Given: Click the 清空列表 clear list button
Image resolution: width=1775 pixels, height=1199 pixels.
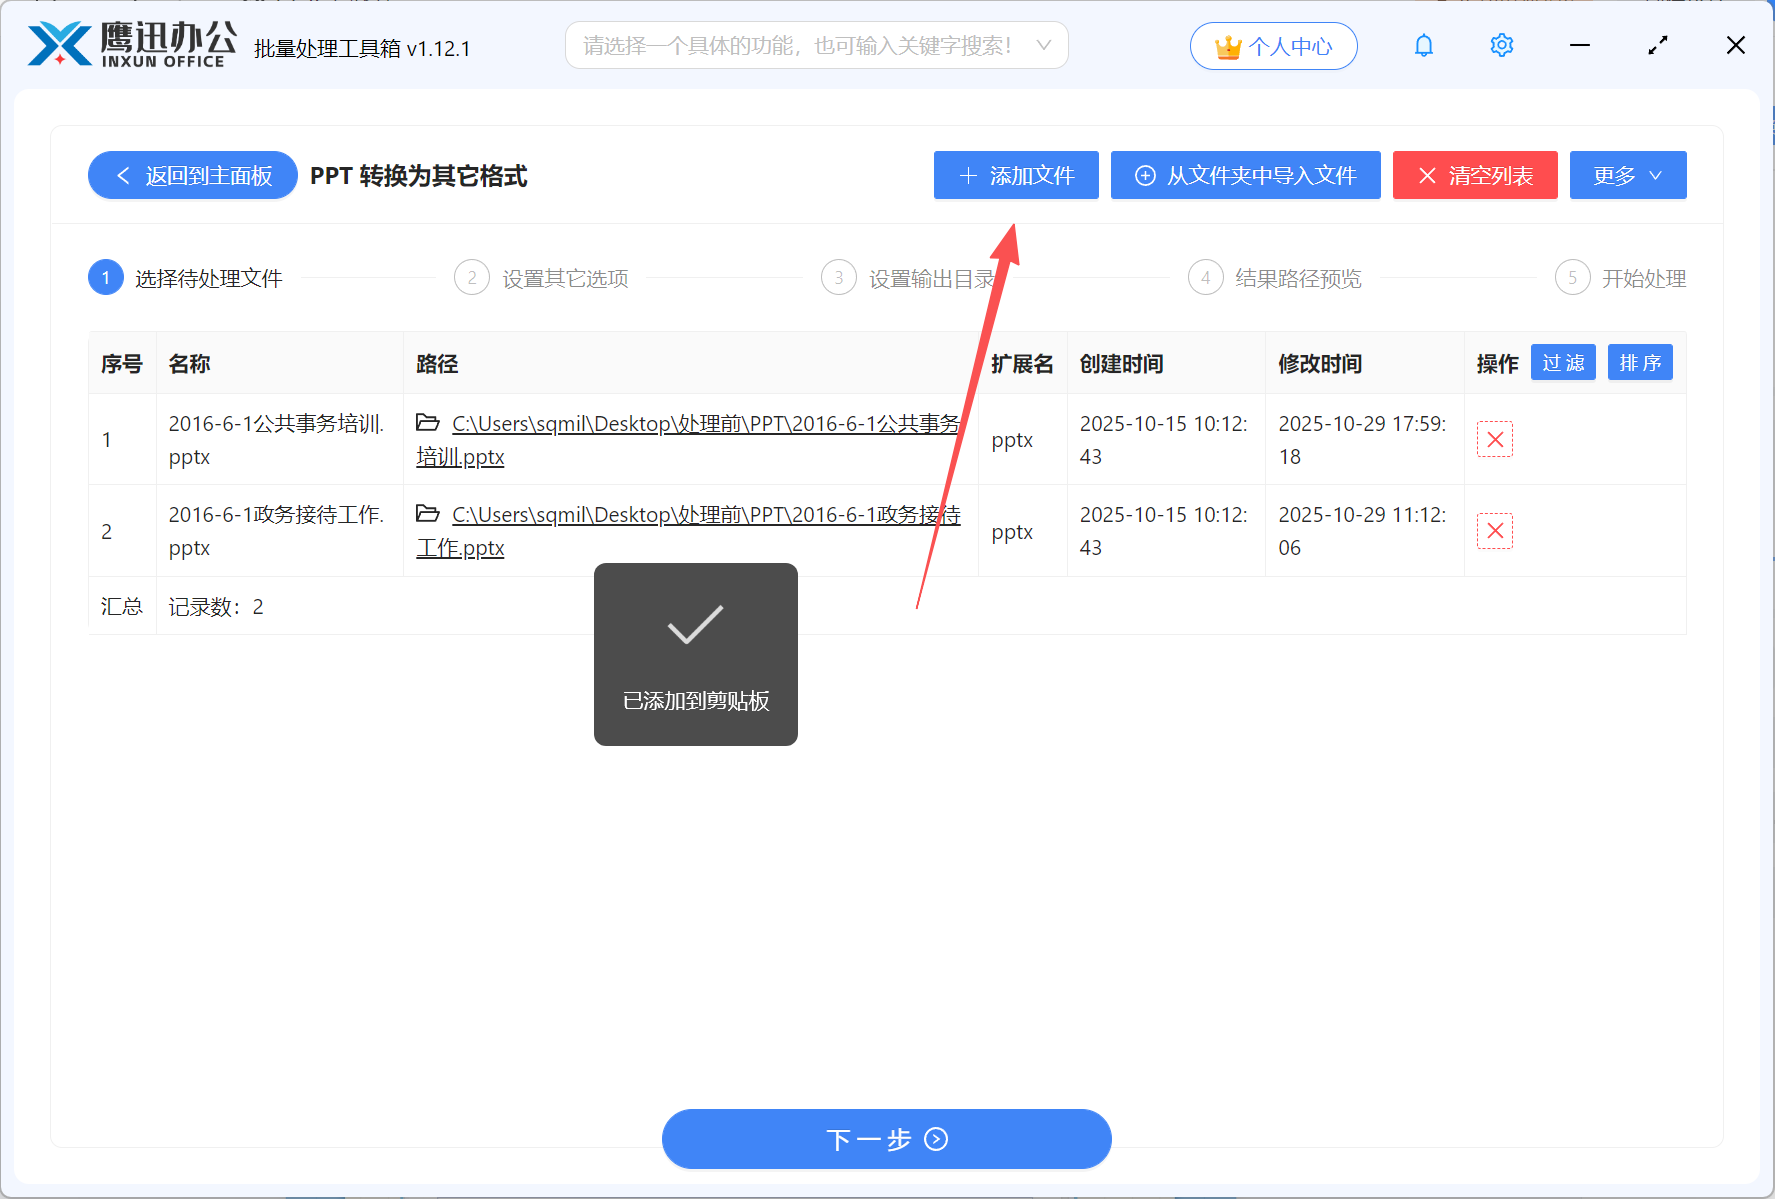Looking at the screenshot, I should point(1474,175).
